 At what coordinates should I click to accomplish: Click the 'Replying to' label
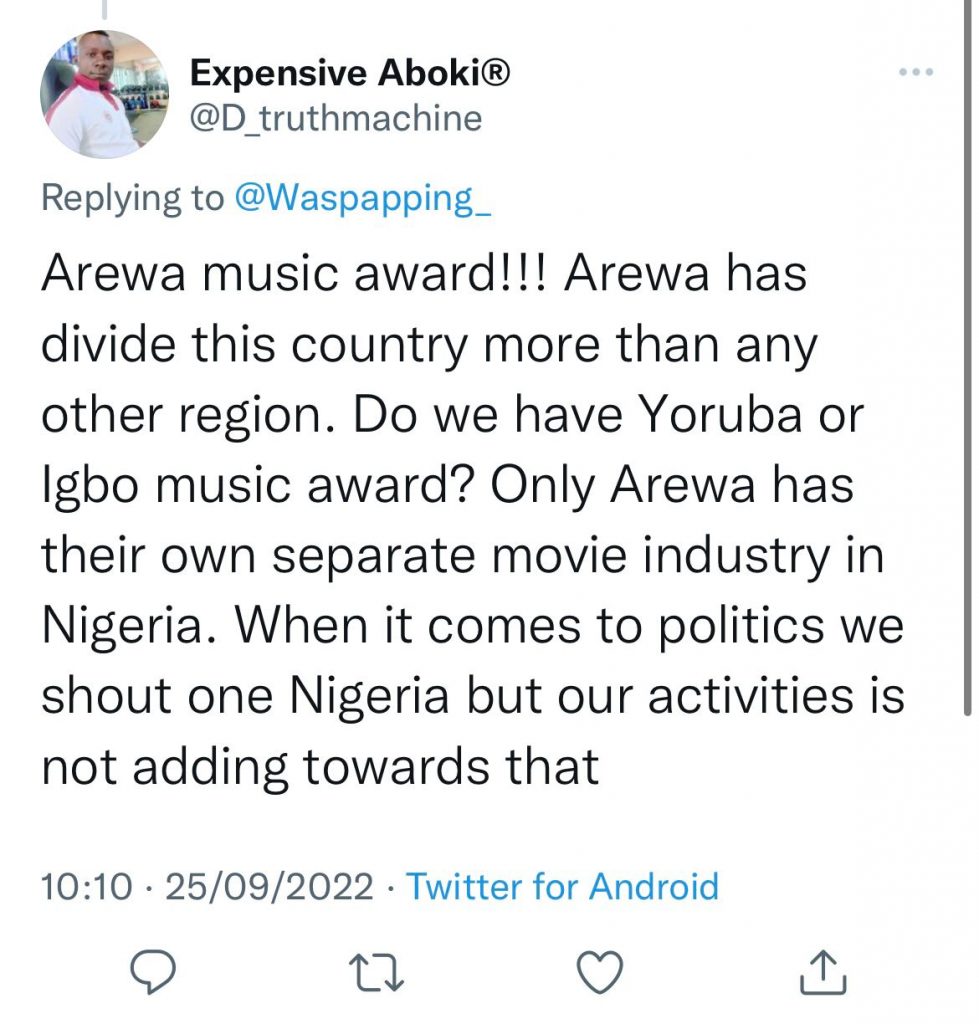(133, 198)
